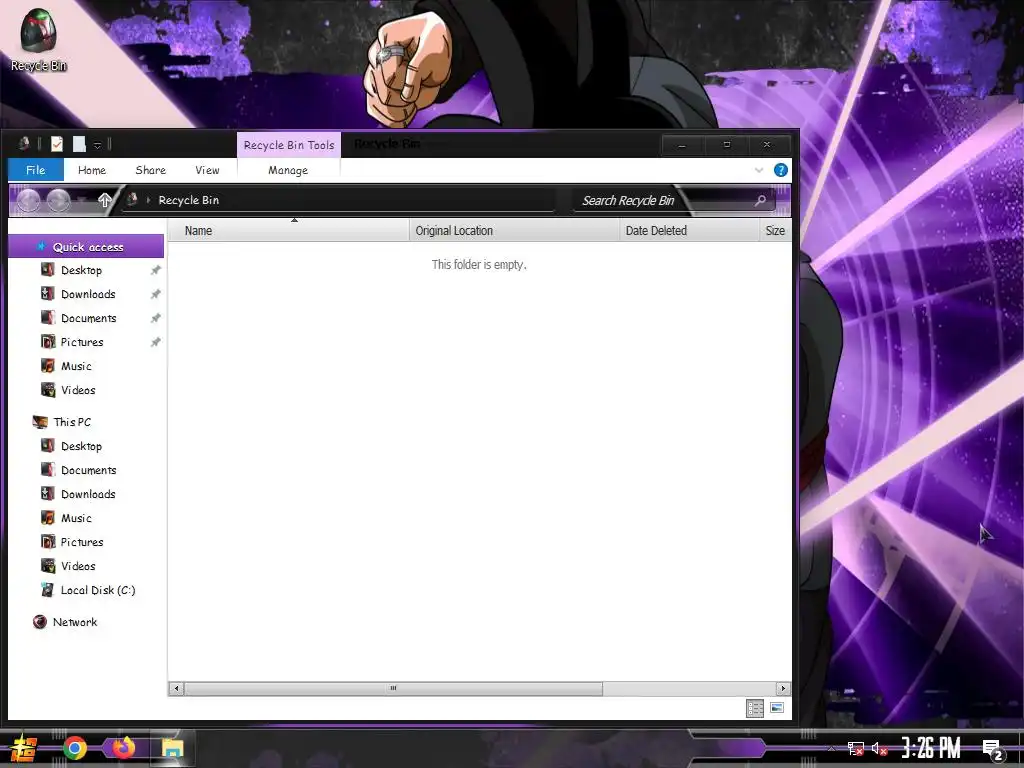Screen dimensions: 1024x768
Task: Click the New folder quick access toolbar icon
Action: tap(79, 144)
